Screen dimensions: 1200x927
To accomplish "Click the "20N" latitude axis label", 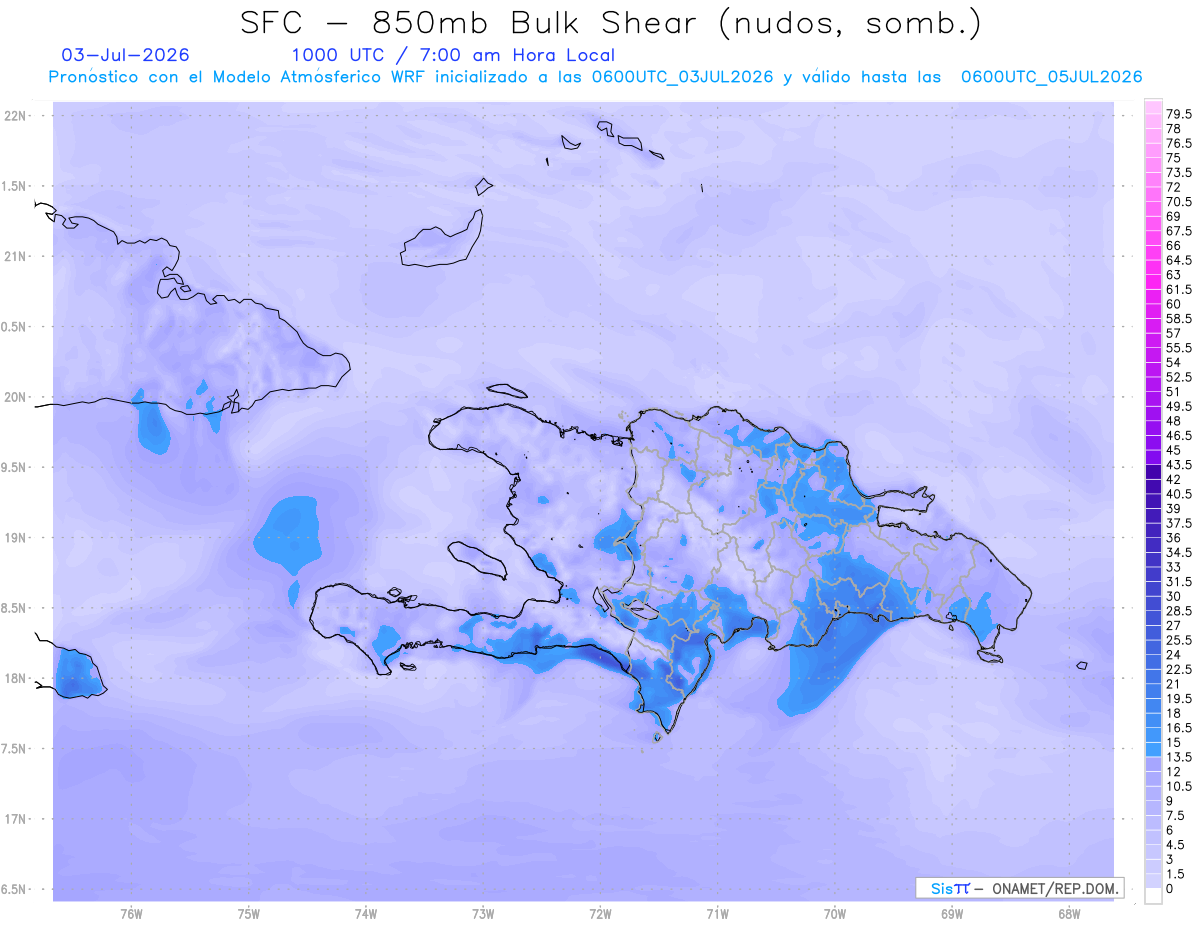I will (x=15, y=397).
